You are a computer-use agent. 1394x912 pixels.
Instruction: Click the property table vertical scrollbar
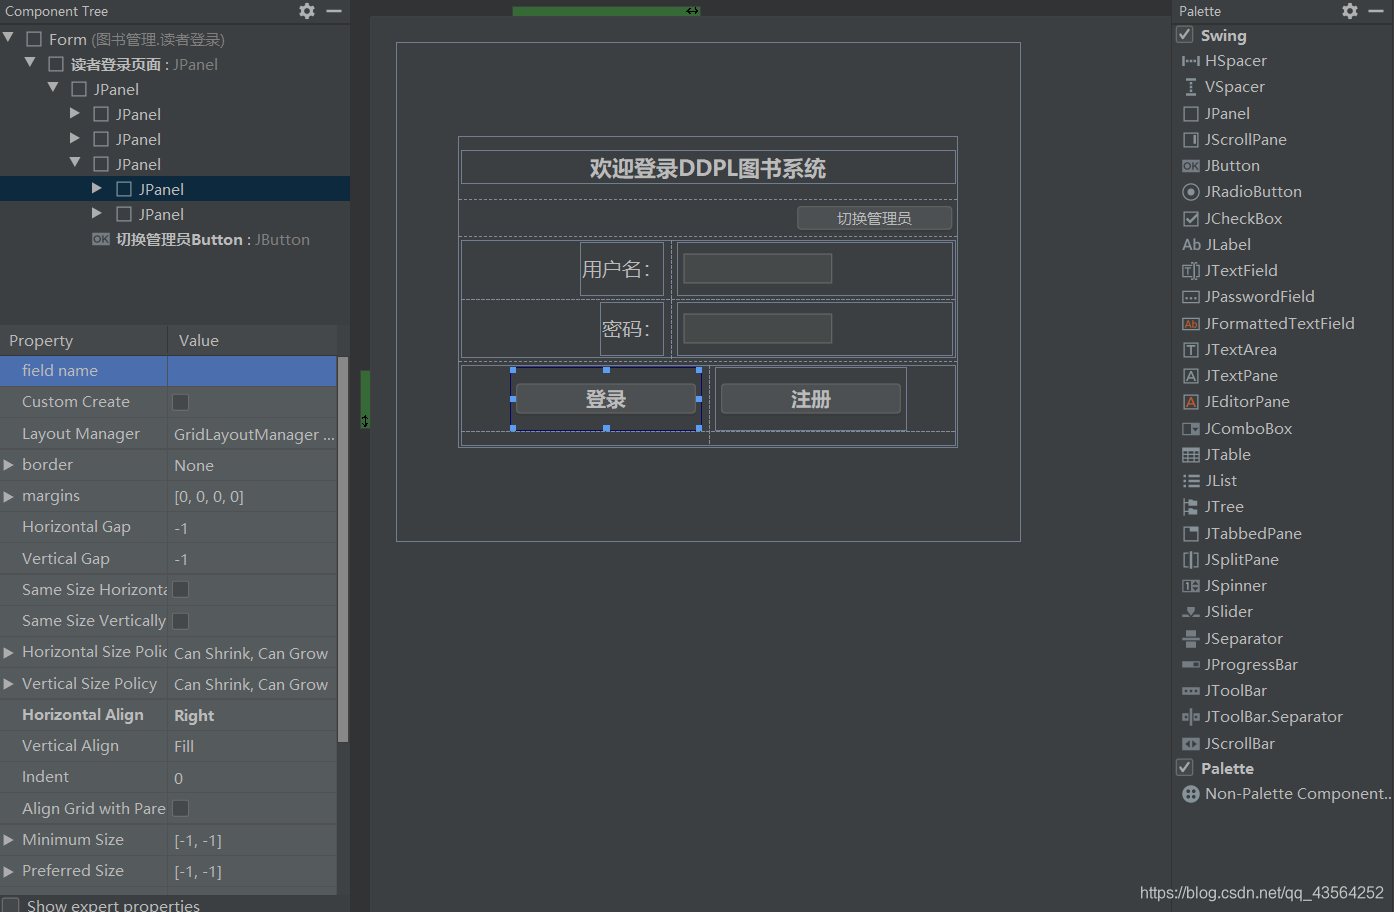(343, 549)
